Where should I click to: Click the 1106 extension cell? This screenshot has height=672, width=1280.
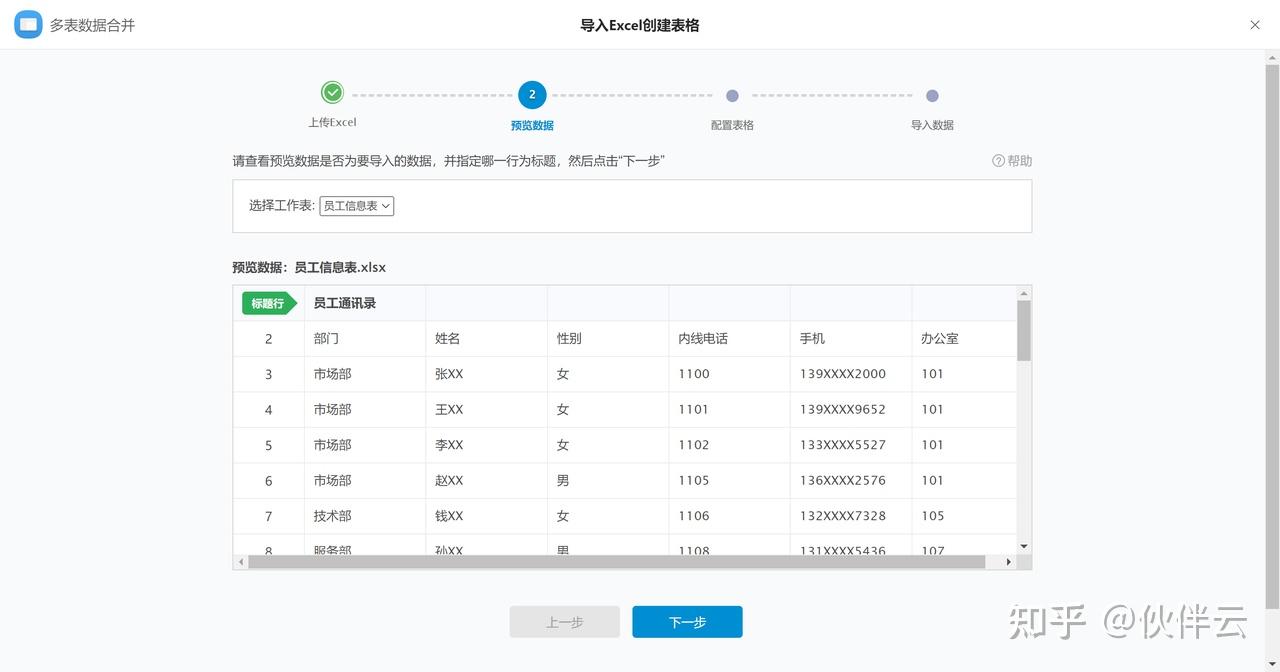[730, 516]
